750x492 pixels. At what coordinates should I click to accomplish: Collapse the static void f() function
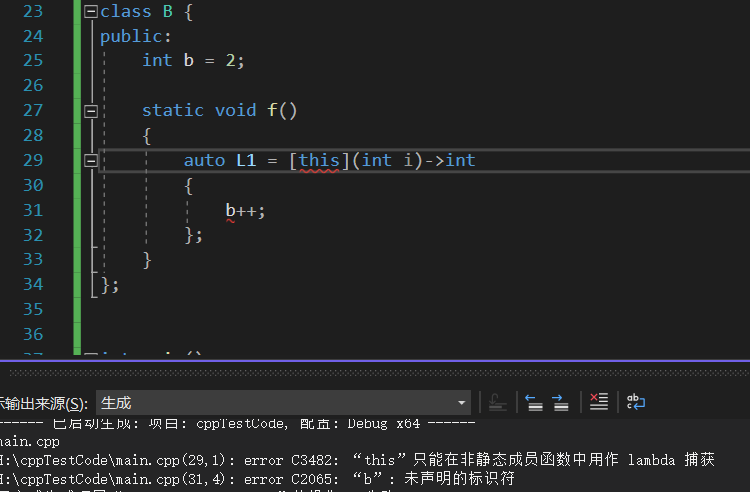(x=91, y=111)
